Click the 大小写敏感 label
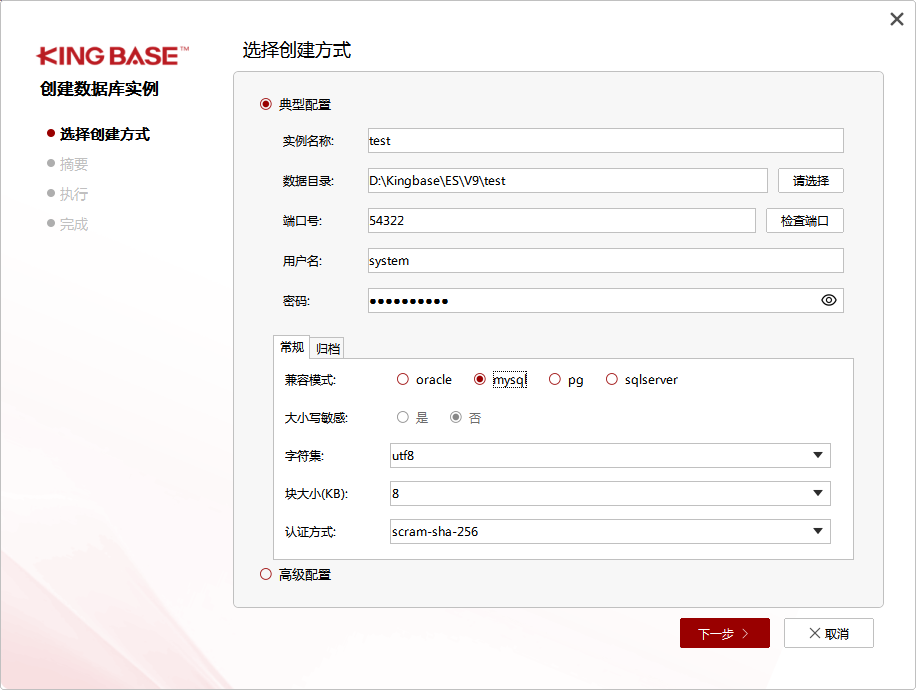Viewport: 916px width, 690px height. (x=316, y=418)
